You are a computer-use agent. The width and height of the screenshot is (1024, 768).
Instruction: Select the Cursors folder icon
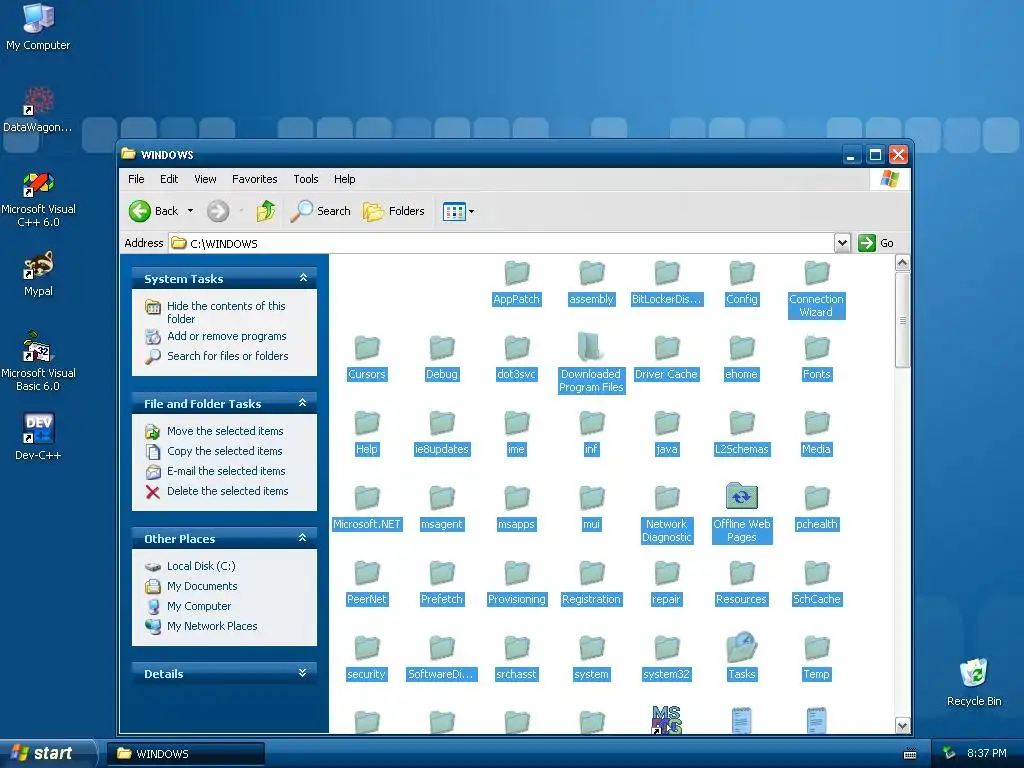point(366,348)
